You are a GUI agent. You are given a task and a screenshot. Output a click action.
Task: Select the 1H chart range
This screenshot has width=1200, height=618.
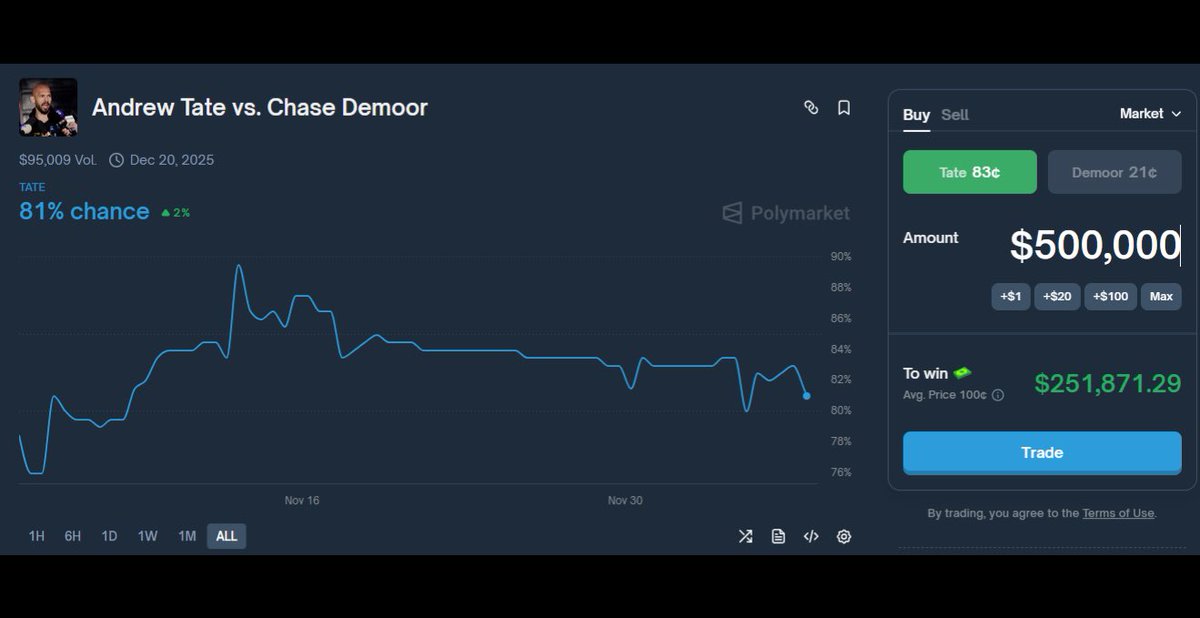tap(37, 536)
